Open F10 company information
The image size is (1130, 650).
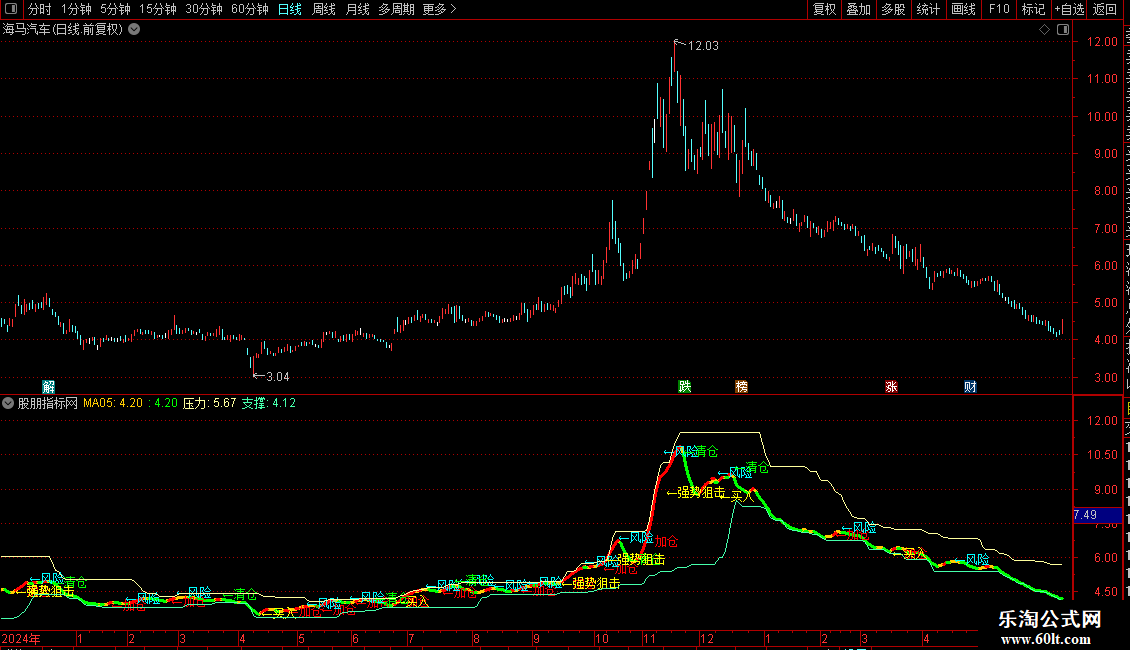998,9
